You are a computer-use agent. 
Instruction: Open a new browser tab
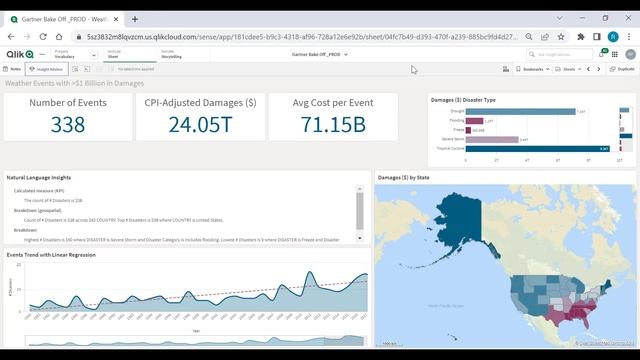(135, 19)
